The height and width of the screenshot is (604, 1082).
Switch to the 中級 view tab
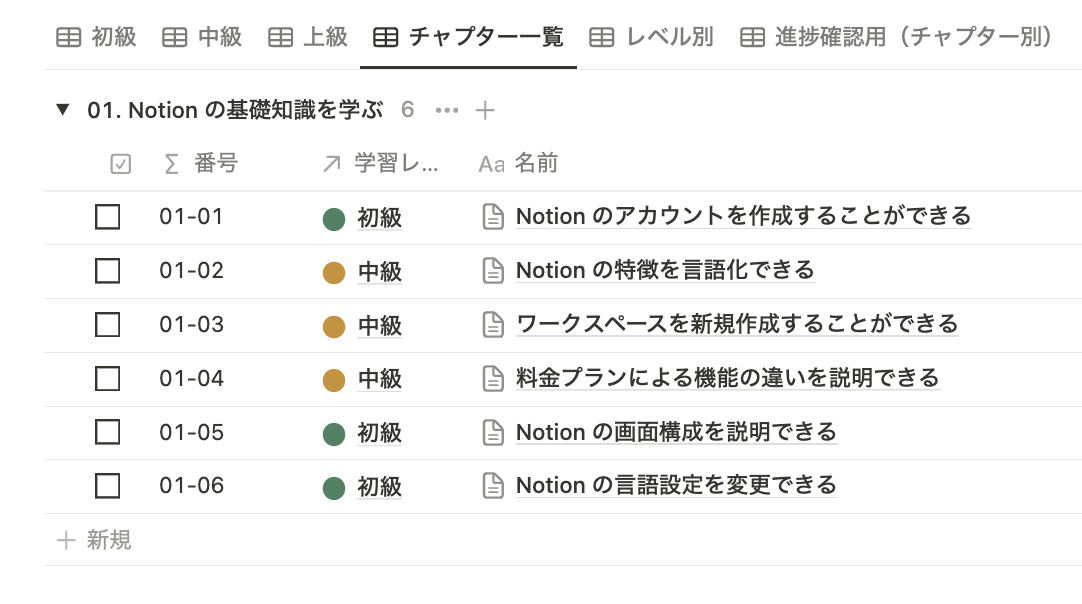click(202, 37)
